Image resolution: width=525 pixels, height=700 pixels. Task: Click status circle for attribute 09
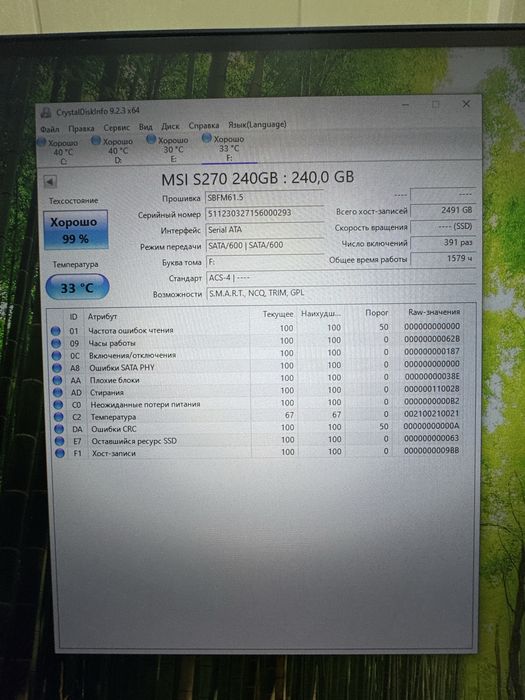click(x=56, y=343)
